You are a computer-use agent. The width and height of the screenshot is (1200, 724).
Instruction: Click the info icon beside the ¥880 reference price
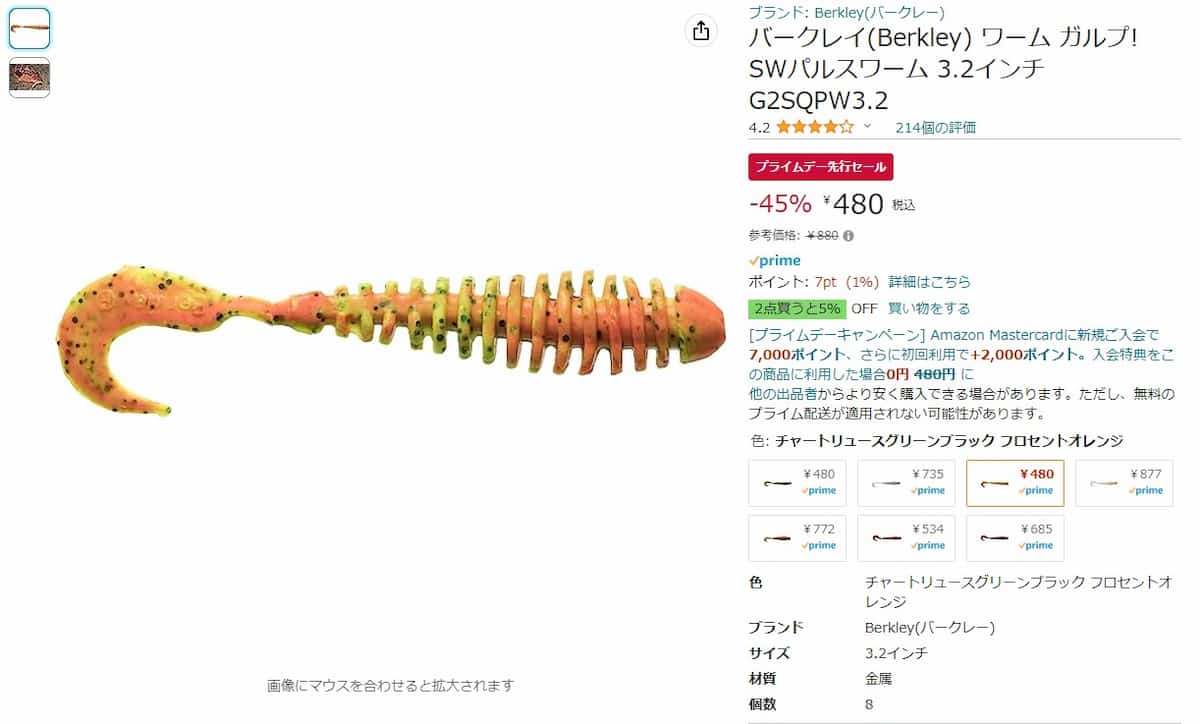coord(848,236)
